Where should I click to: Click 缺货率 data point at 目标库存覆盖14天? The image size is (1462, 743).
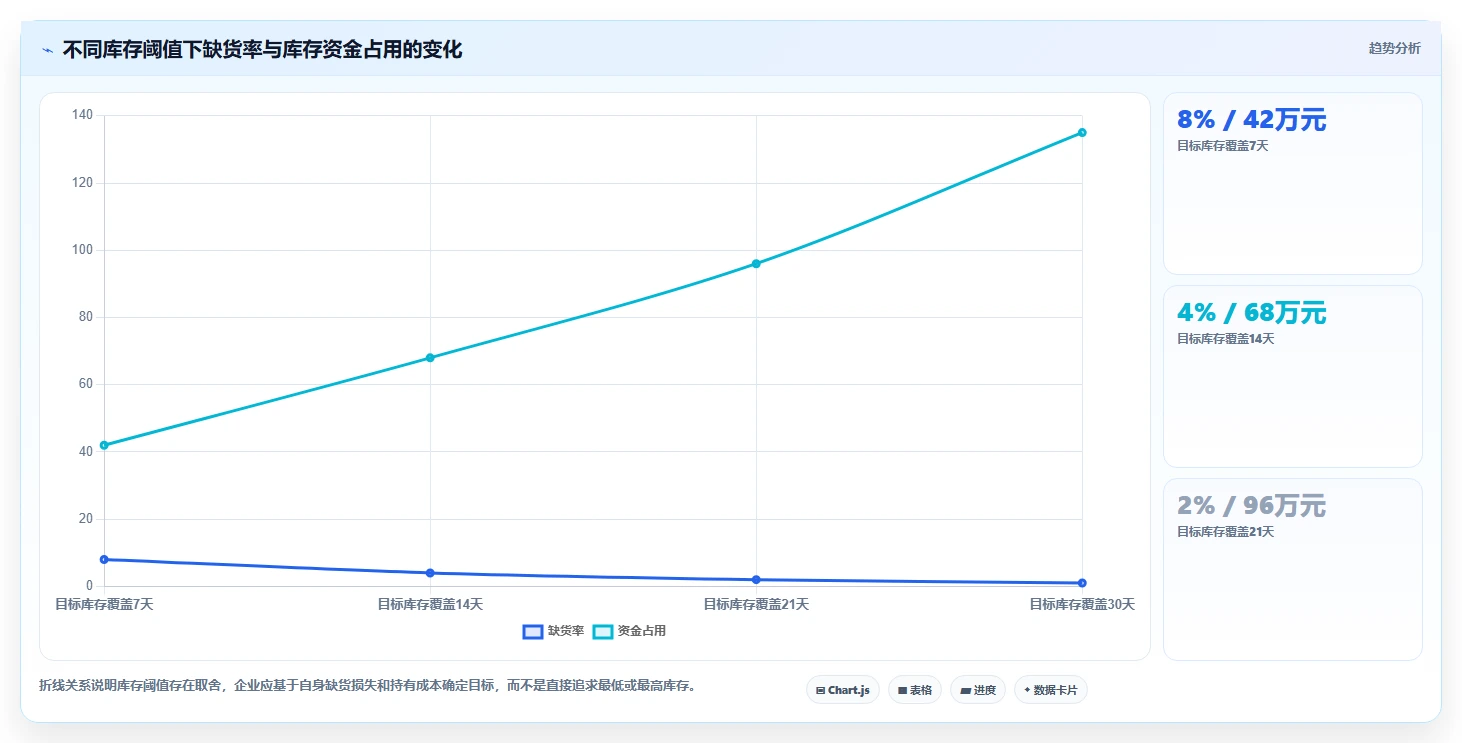pyautogui.click(x=430, y=573)
